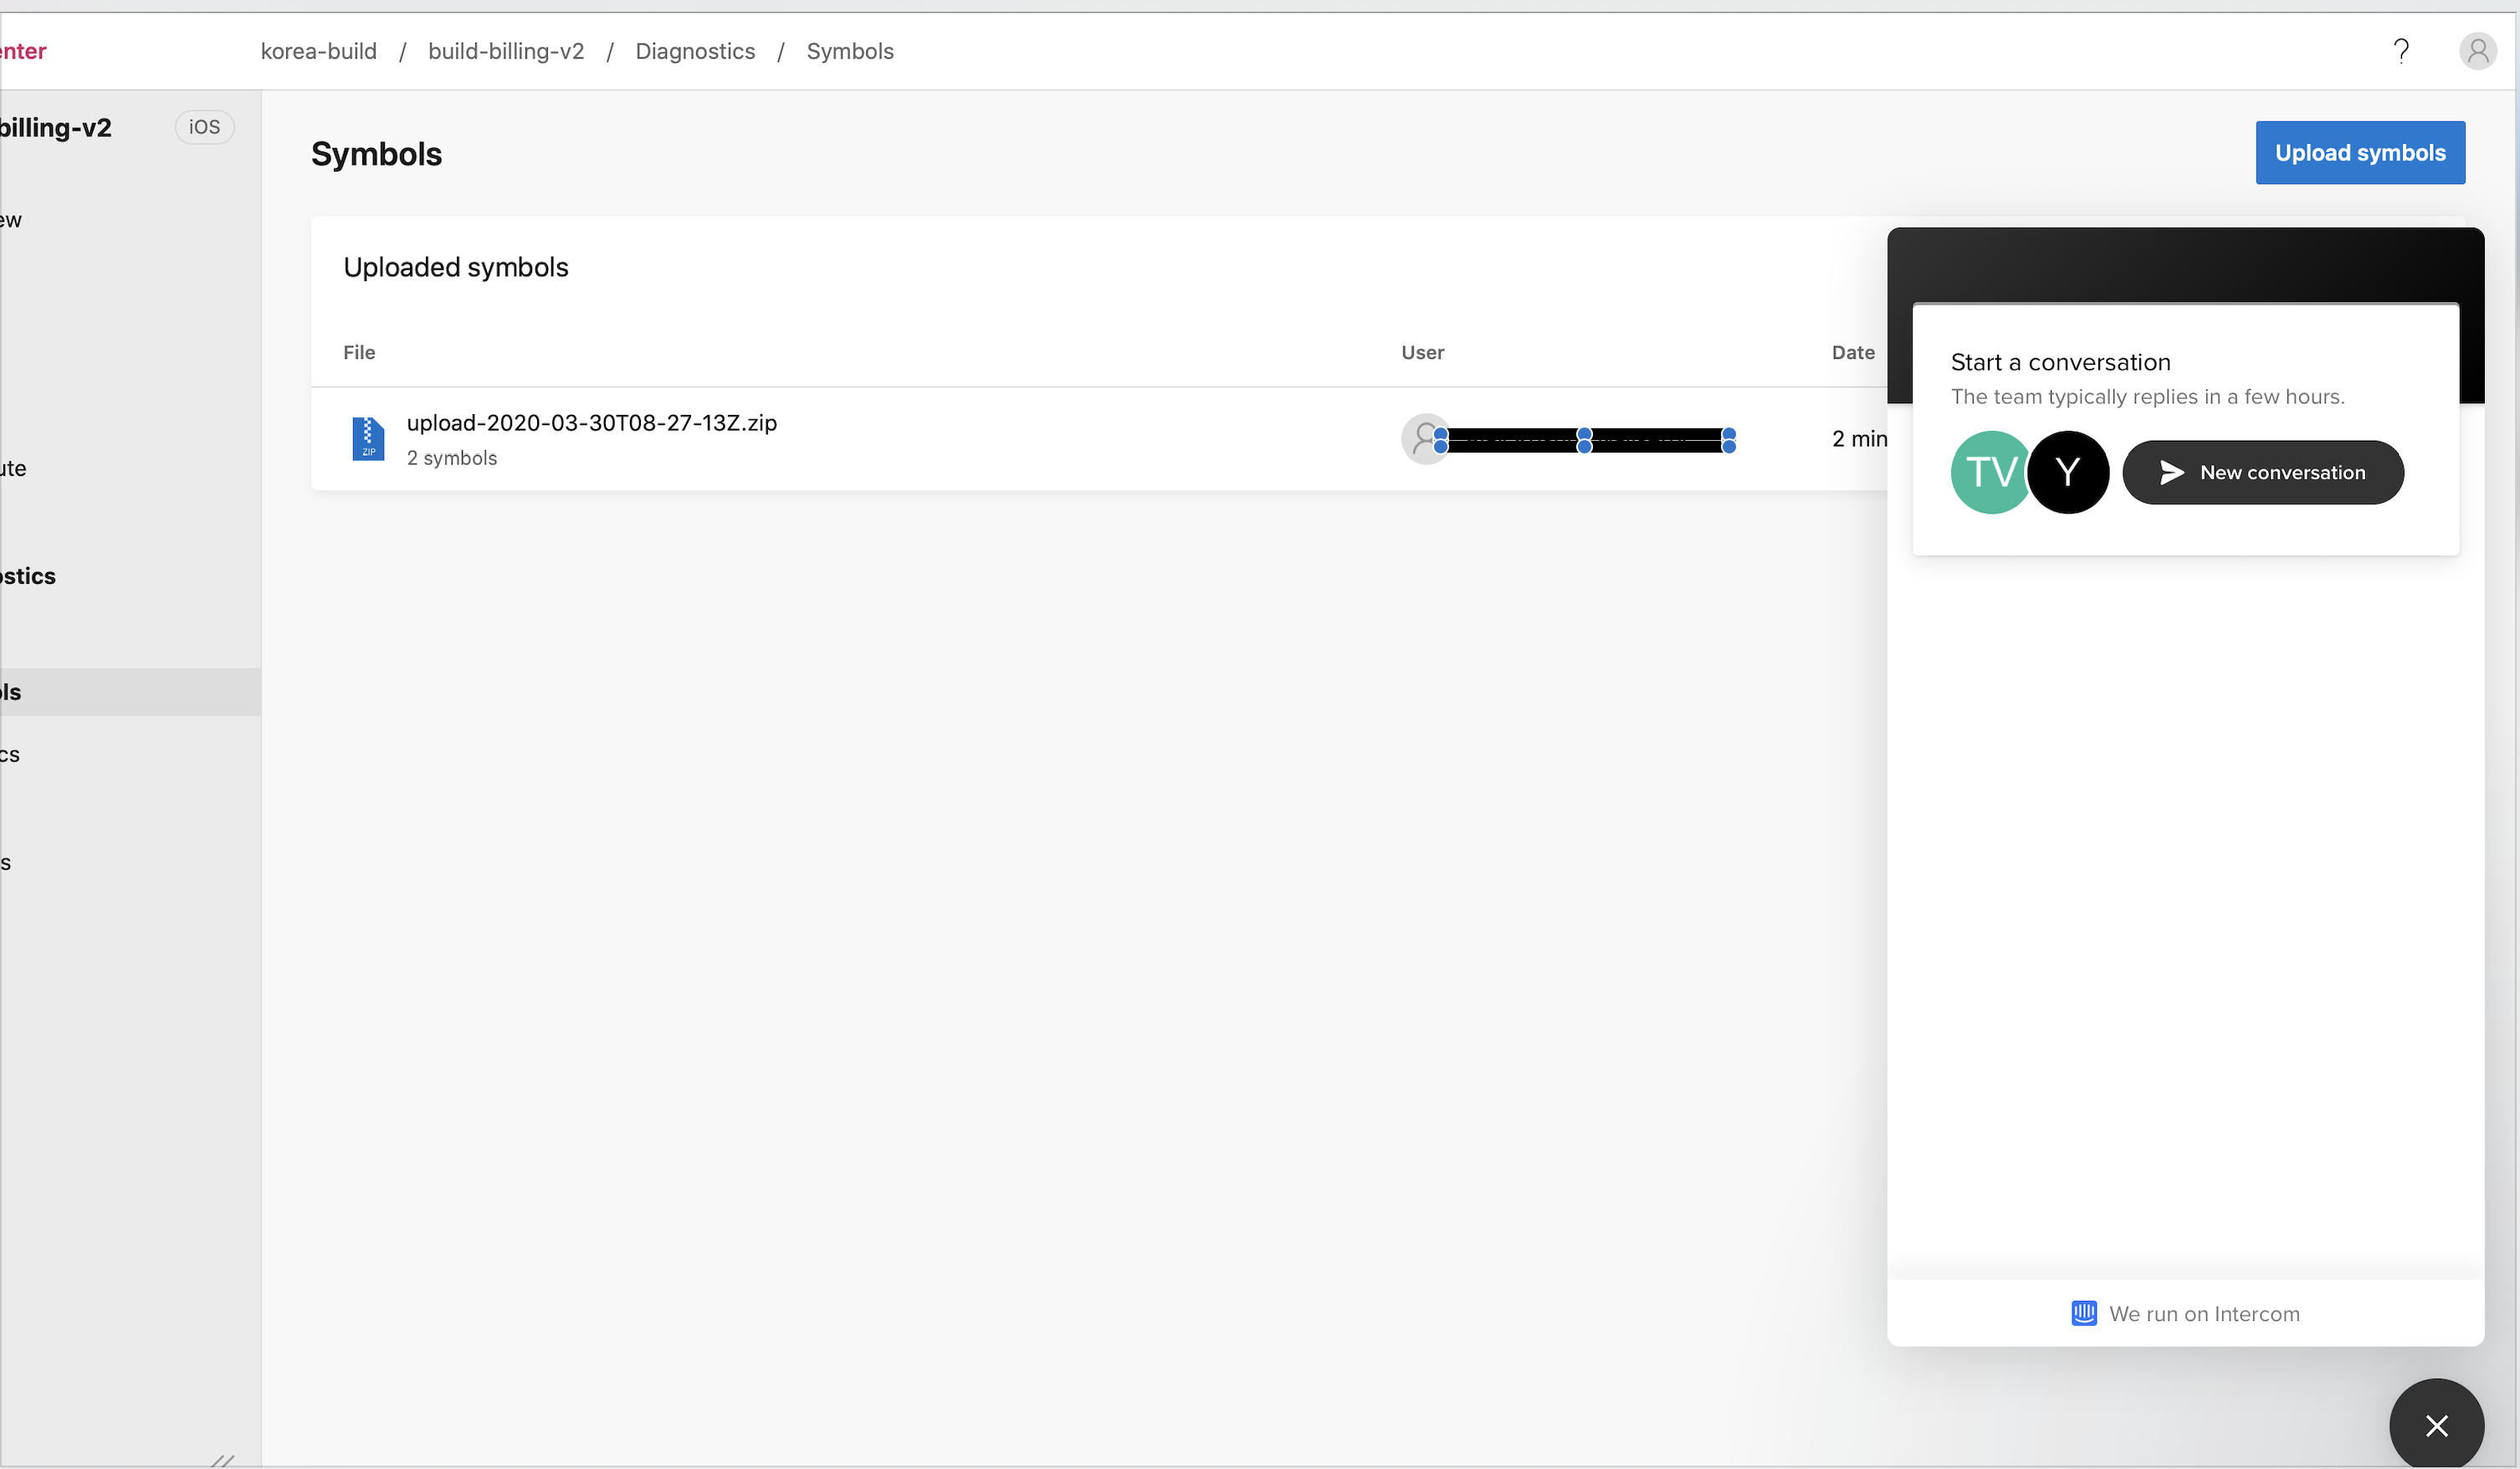
Task: Click the user account avatar icon
Action: pyautogui.click(x=2478, y=50)
